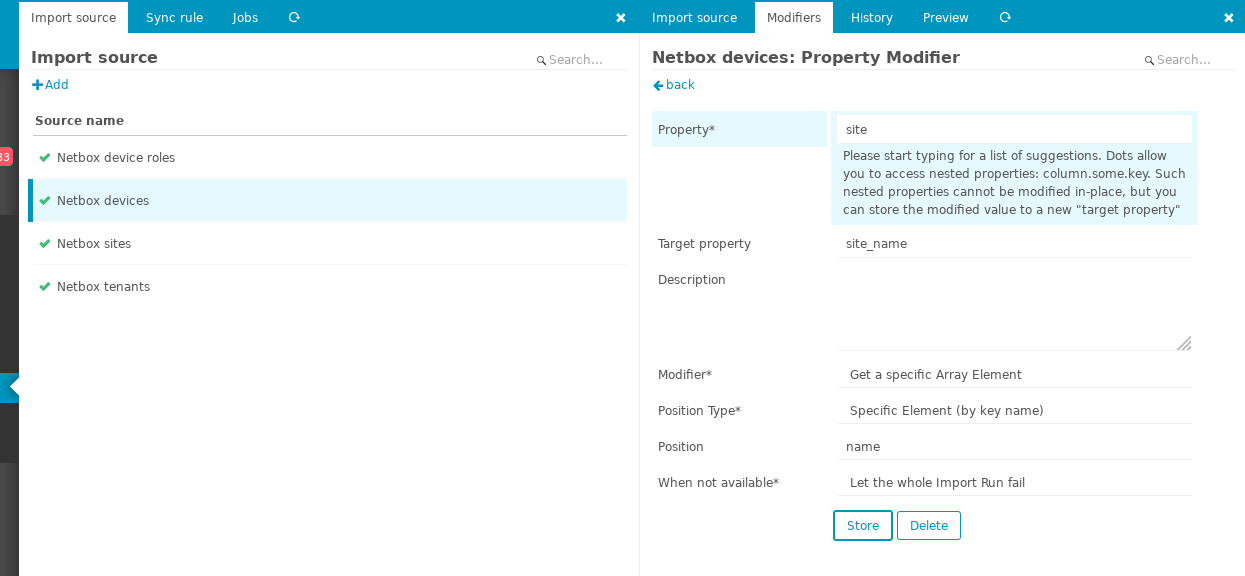Click the Target property label

point(704,244)
